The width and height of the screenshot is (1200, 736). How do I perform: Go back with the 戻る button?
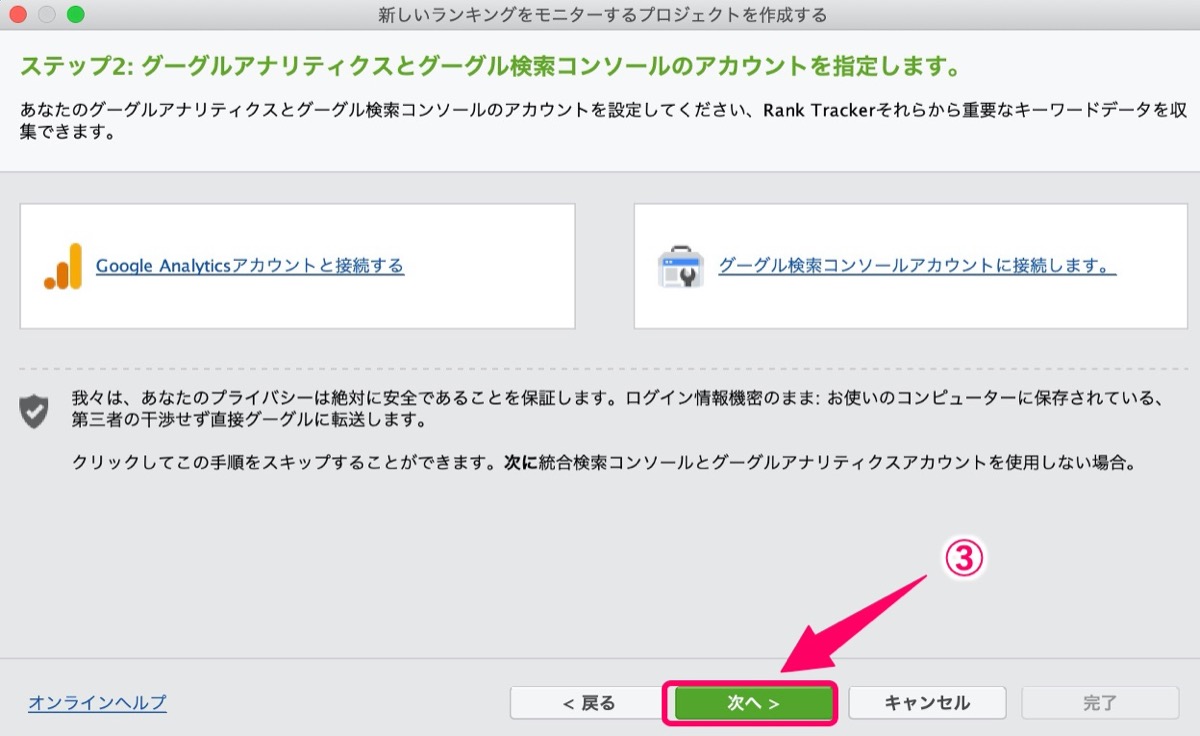589,703
